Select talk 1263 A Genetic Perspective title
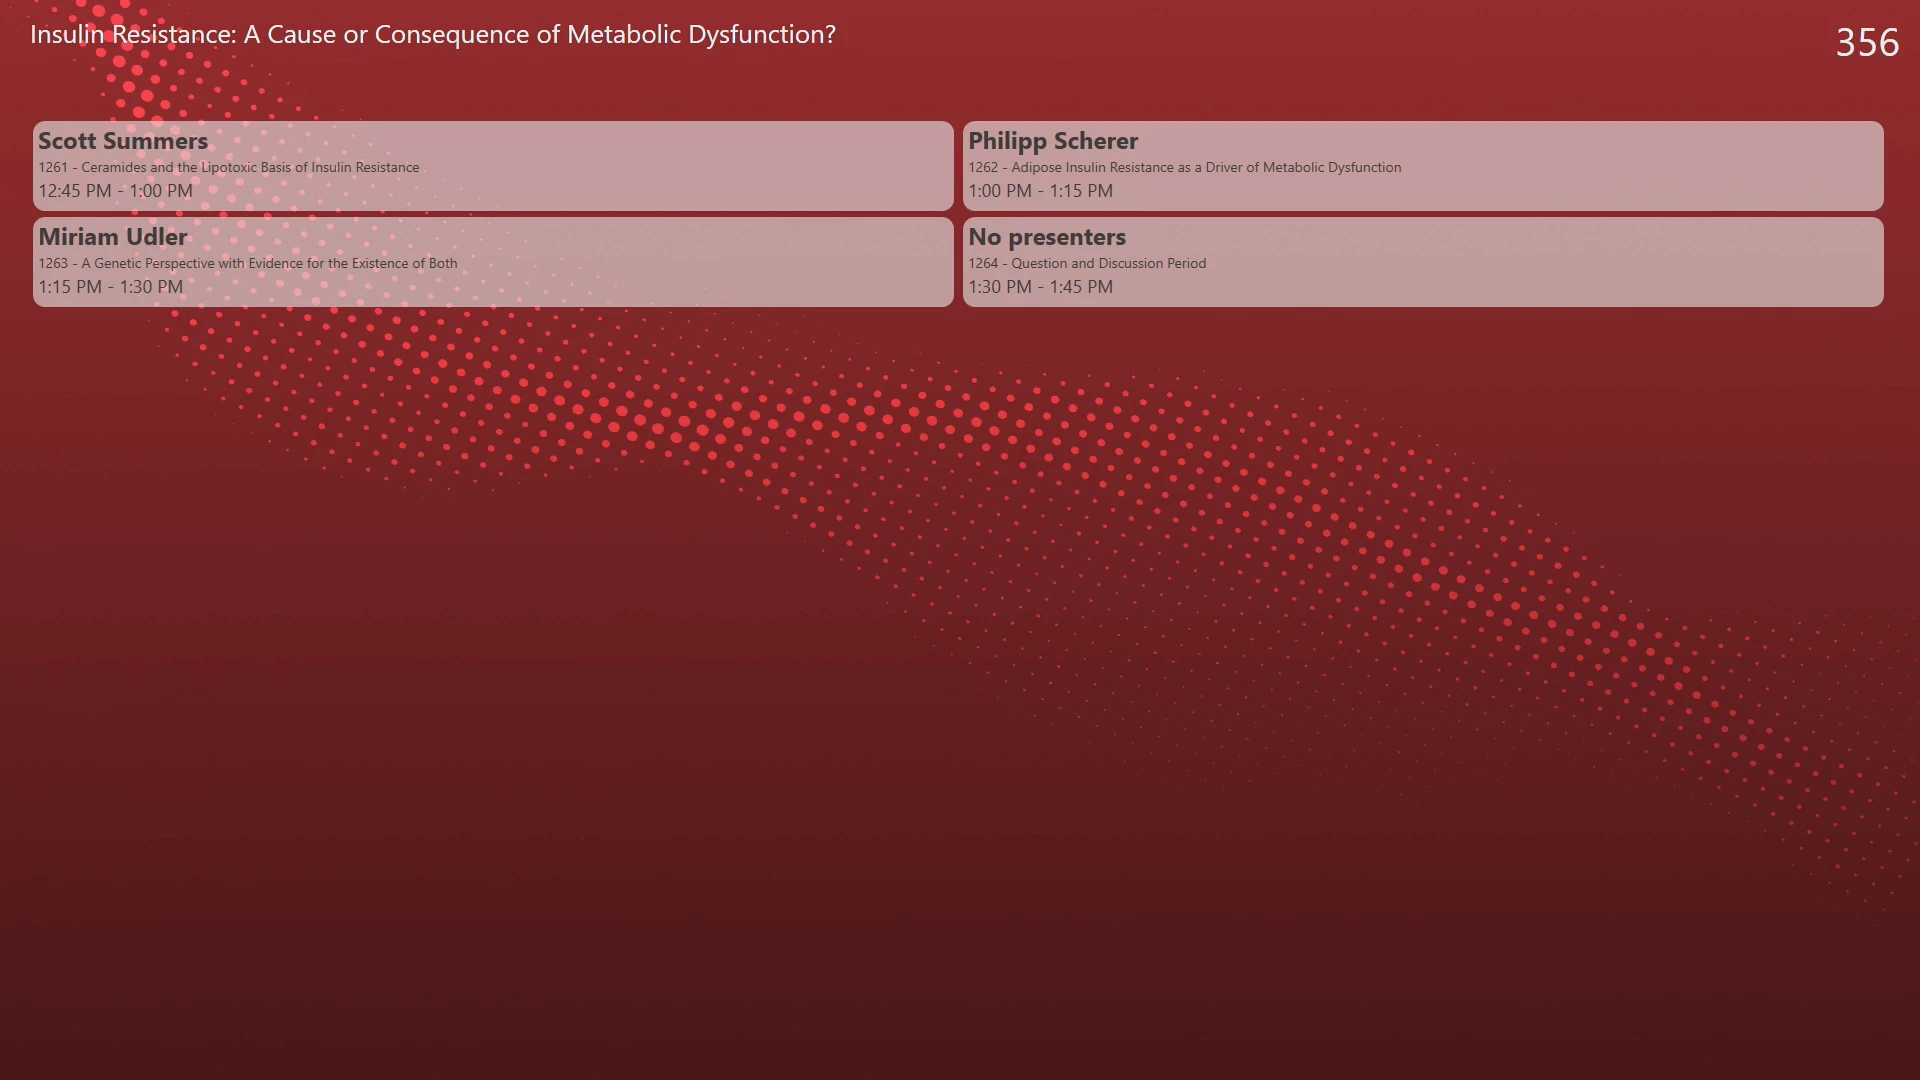 point(248,263)
